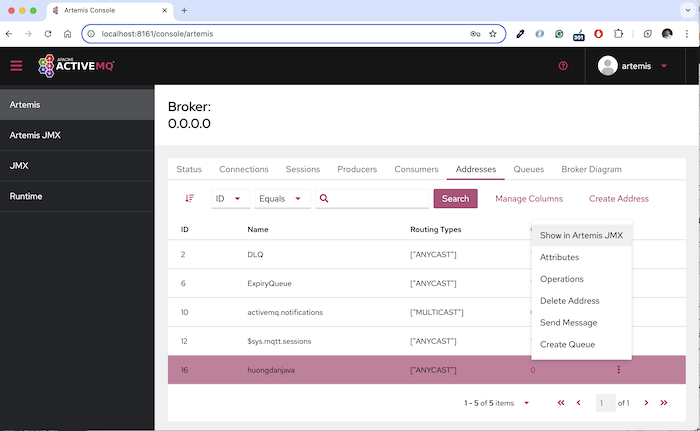Viewport: 700px width, 431px height.
Task: Close the Artemis Console tab
Action: [x=164, y=10]
